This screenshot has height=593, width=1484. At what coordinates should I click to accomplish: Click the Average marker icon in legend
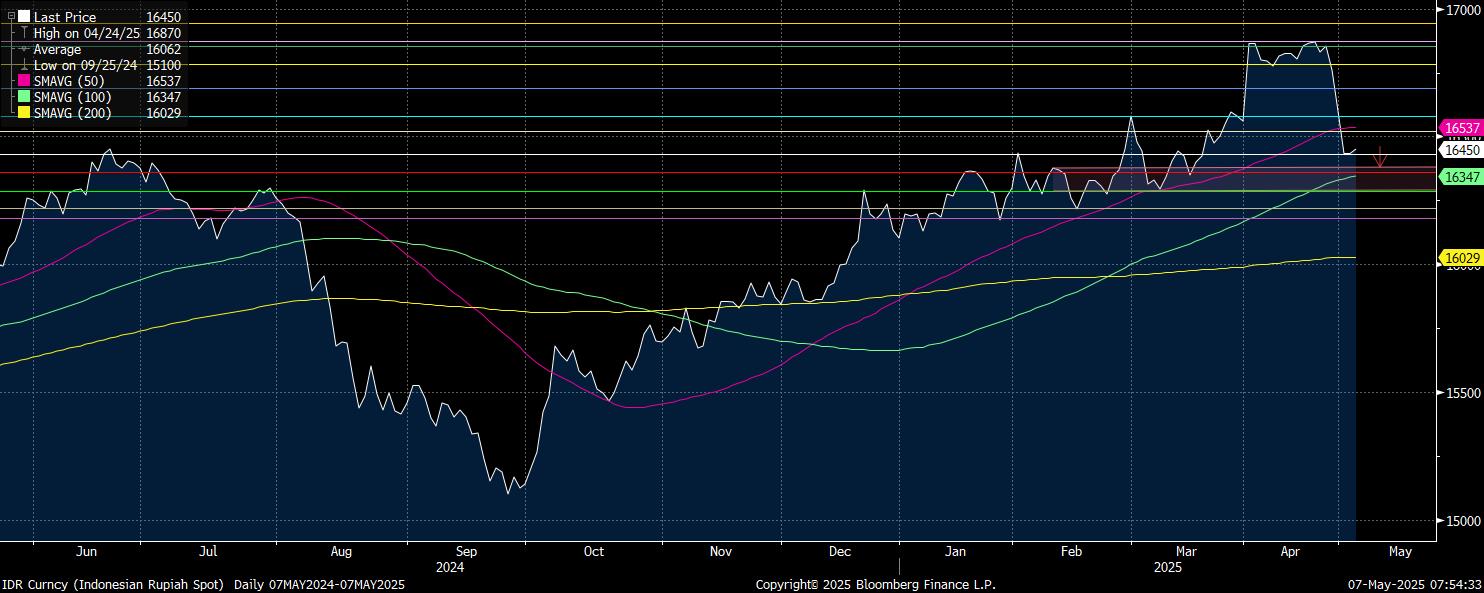point(24,49)
